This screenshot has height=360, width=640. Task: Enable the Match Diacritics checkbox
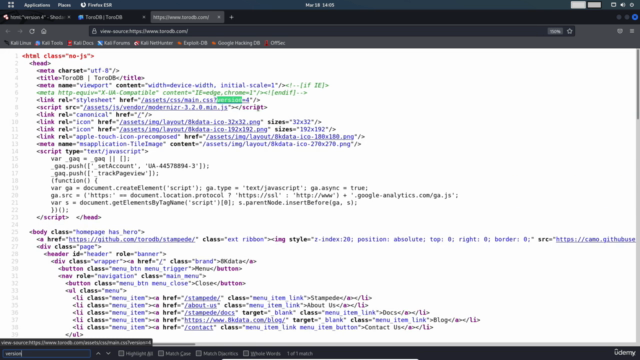[x=199, y=353]
